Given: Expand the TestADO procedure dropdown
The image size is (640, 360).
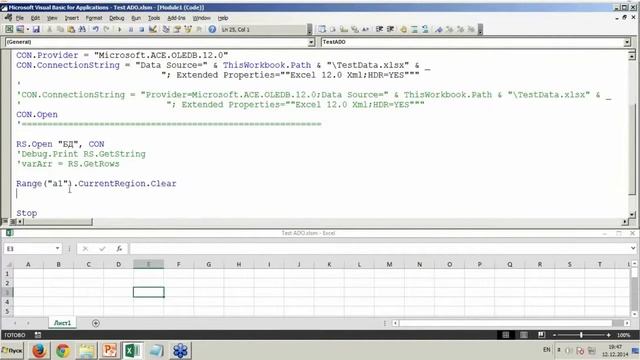Looking at the screenshot, I should (627, 42).
